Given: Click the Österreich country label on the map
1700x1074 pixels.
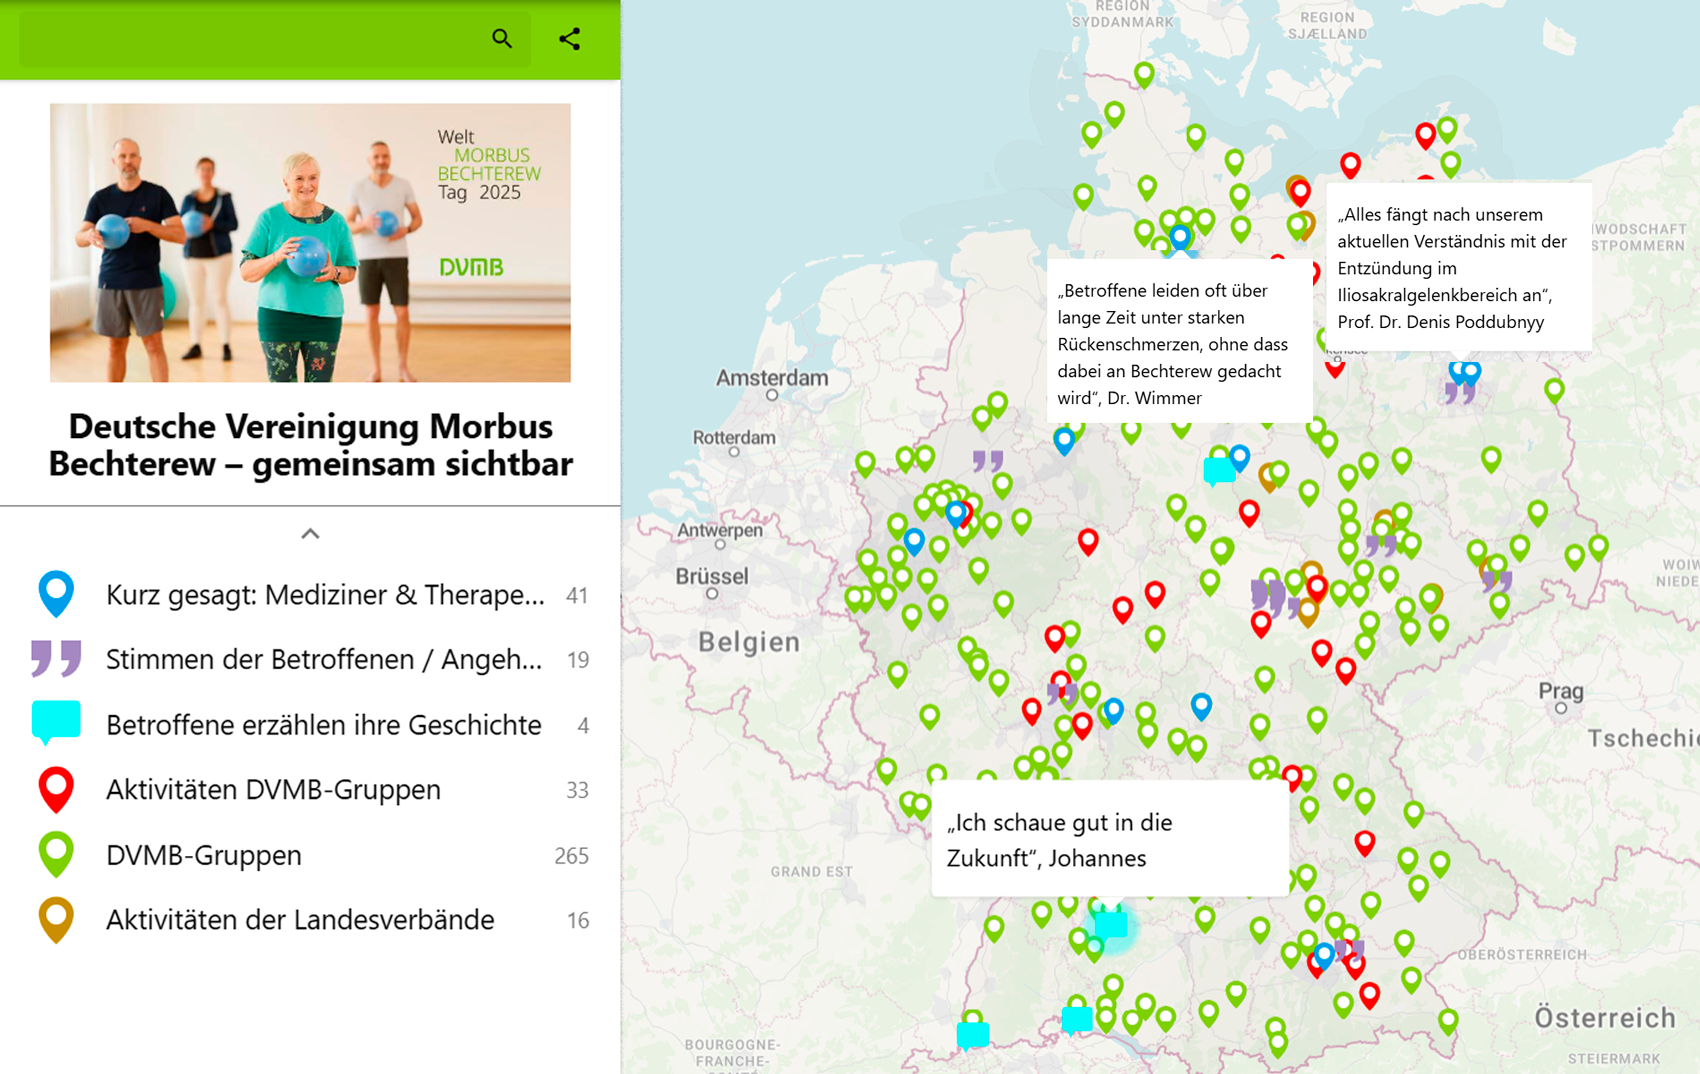Looking at the screenshot, I should pos(1605,1018).
